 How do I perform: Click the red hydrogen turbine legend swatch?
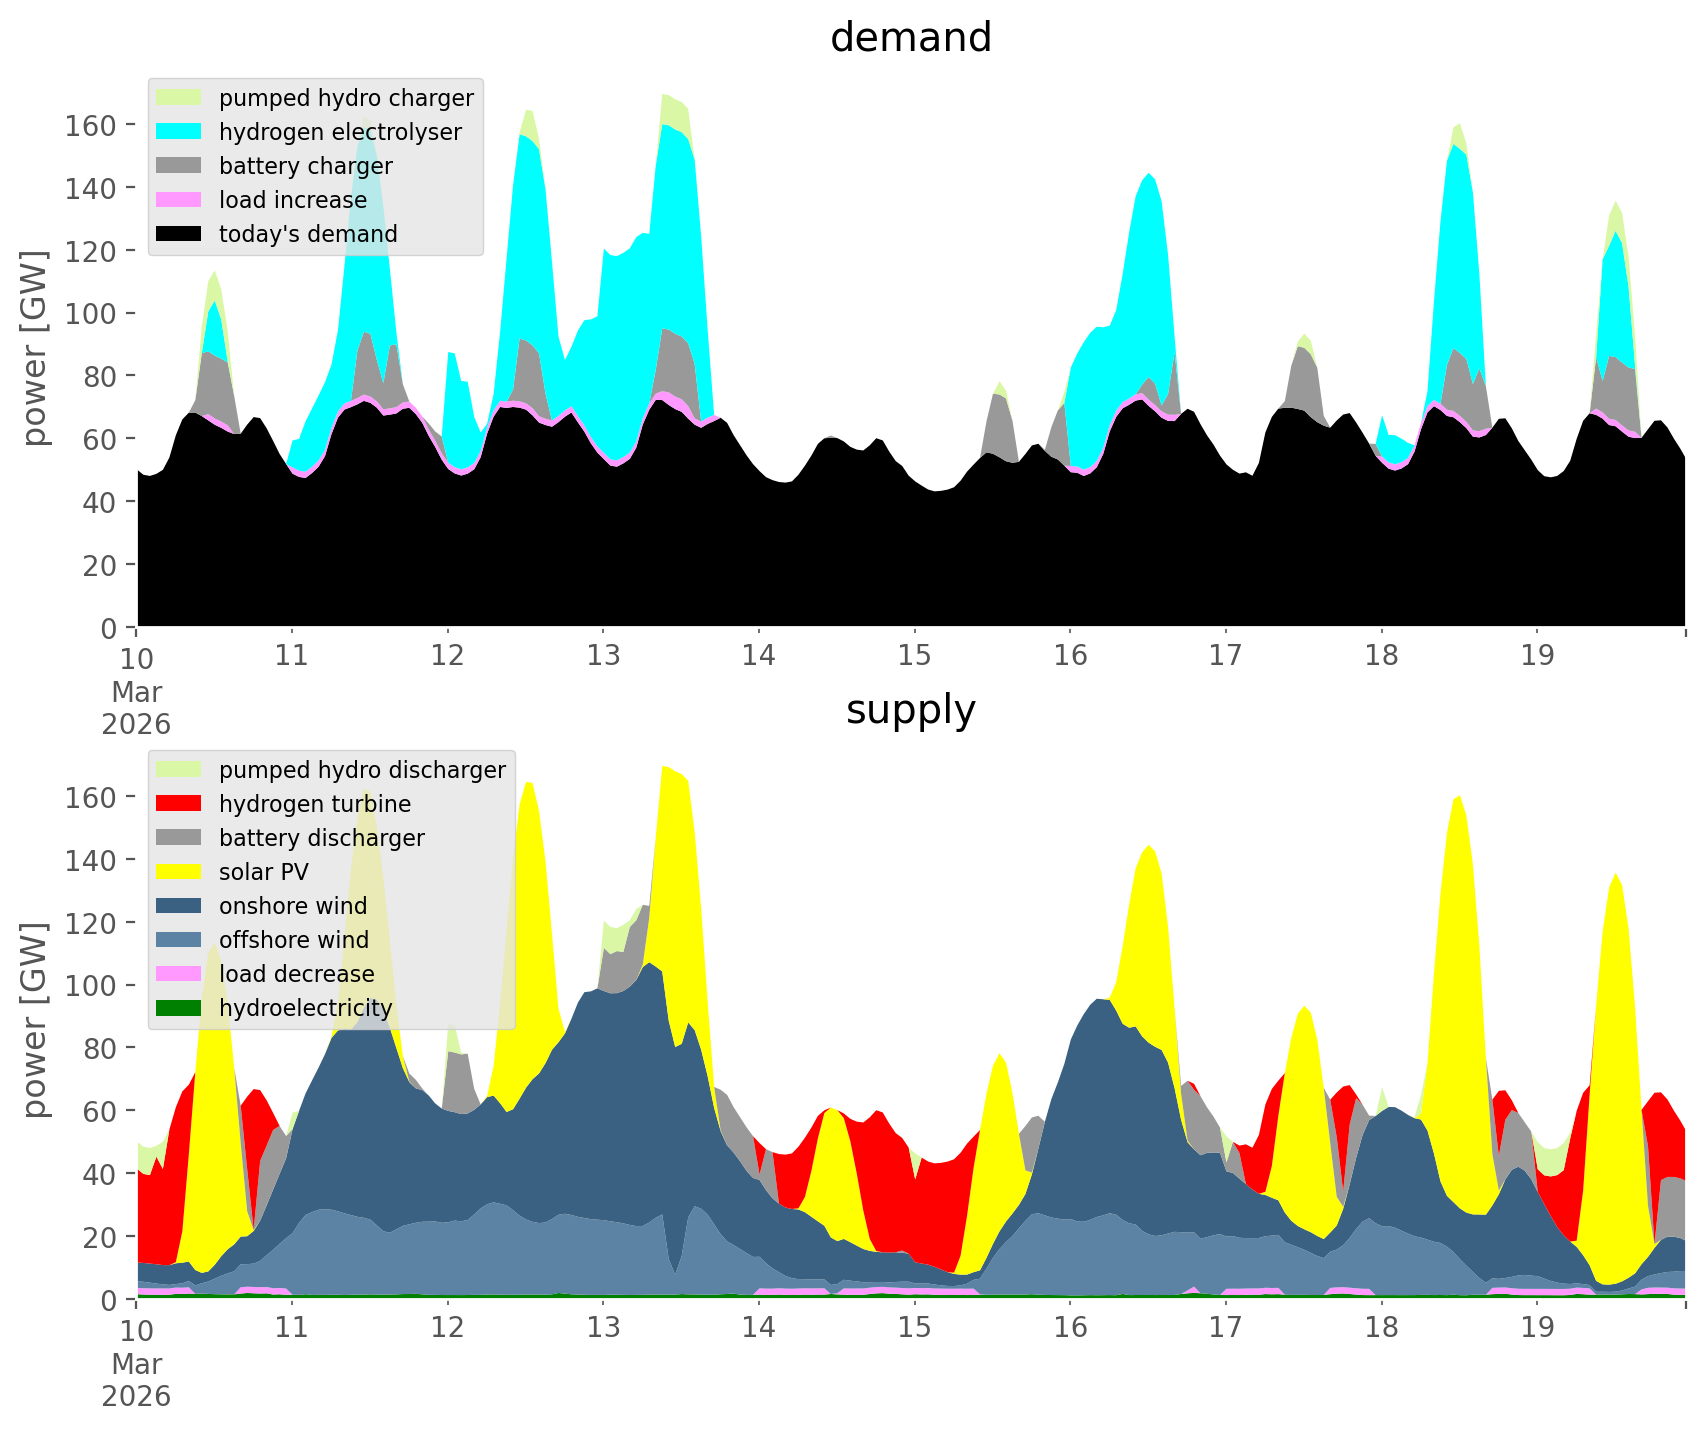tap(179, 804)
